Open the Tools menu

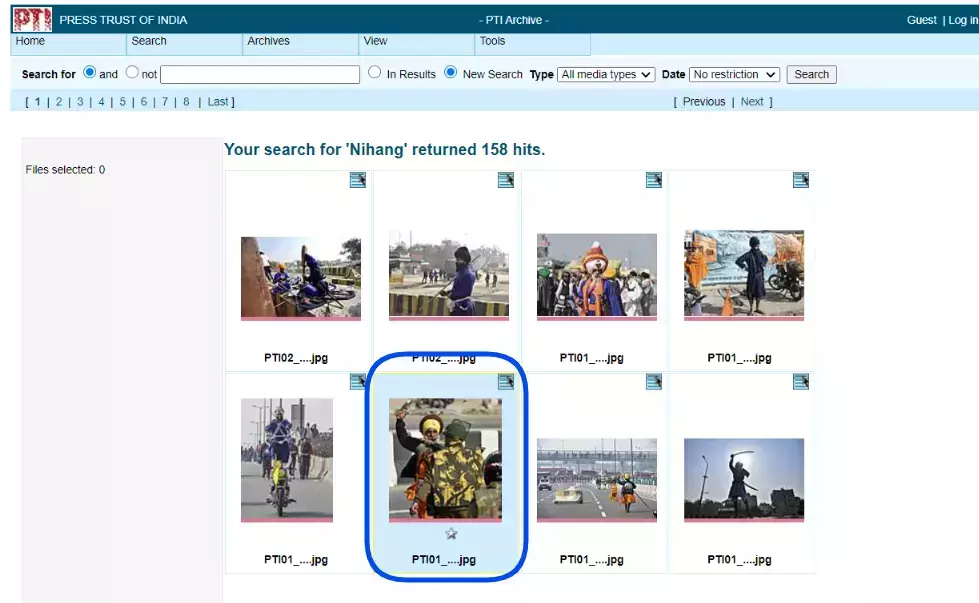pyautogui.click(x=492, y=41)
